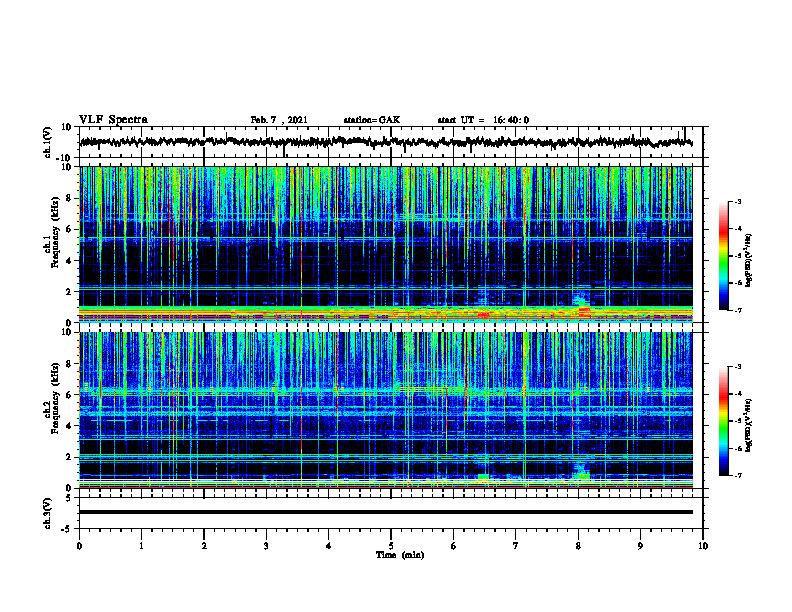Click time axis tick label "3"
792x612 pixels.
click(266, 546)
